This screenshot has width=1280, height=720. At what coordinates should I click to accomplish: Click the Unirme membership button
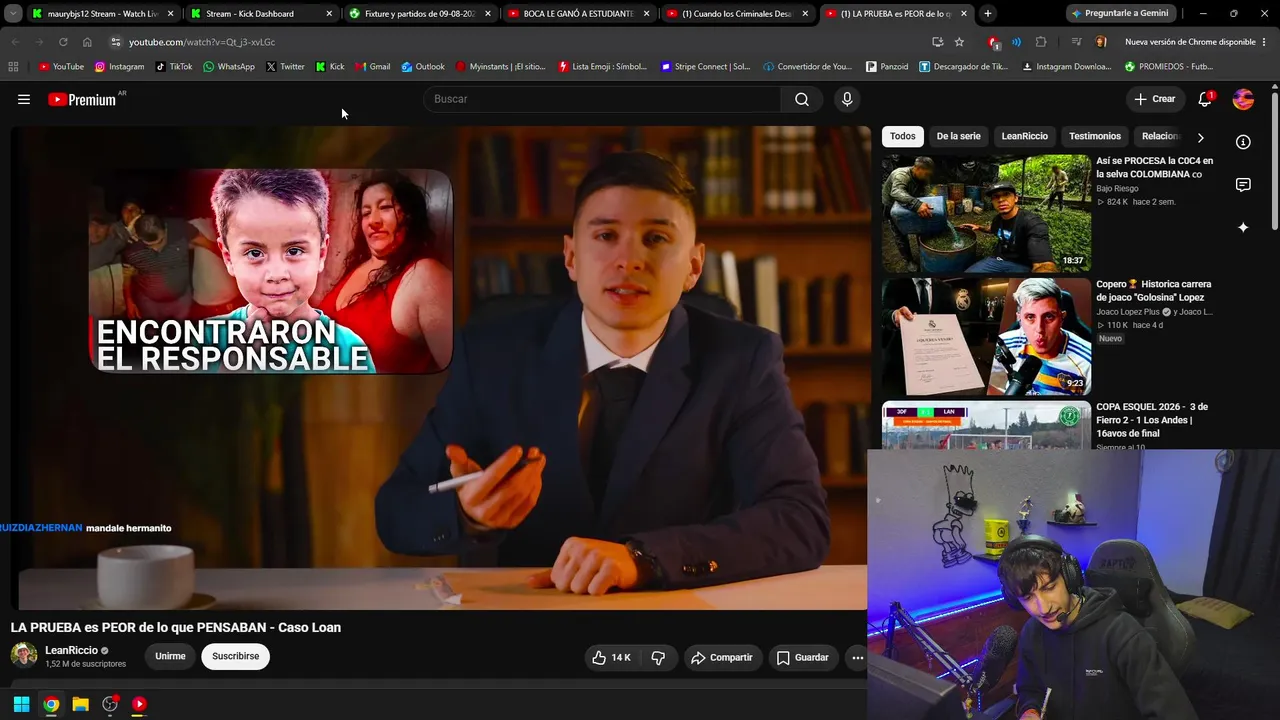pos(170,657)
